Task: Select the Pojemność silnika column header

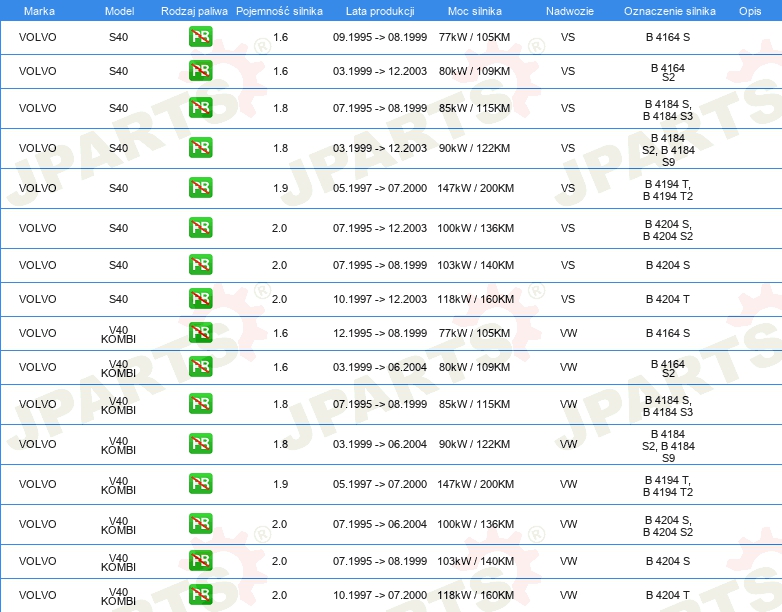Action: [x=279, y=11]
